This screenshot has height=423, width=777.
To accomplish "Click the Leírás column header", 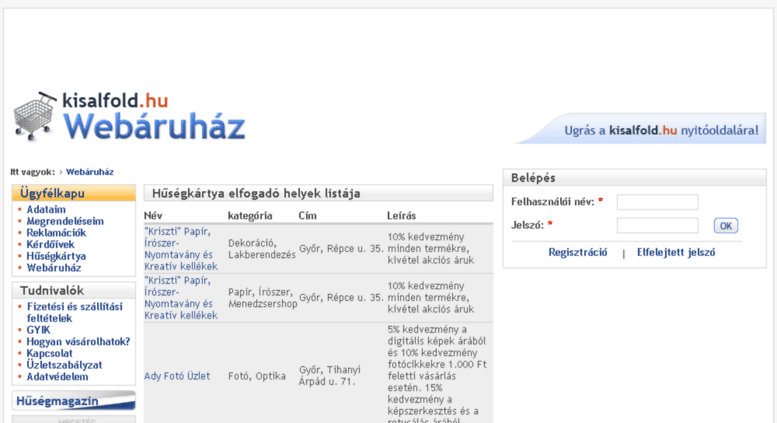I will click(401, 216).
